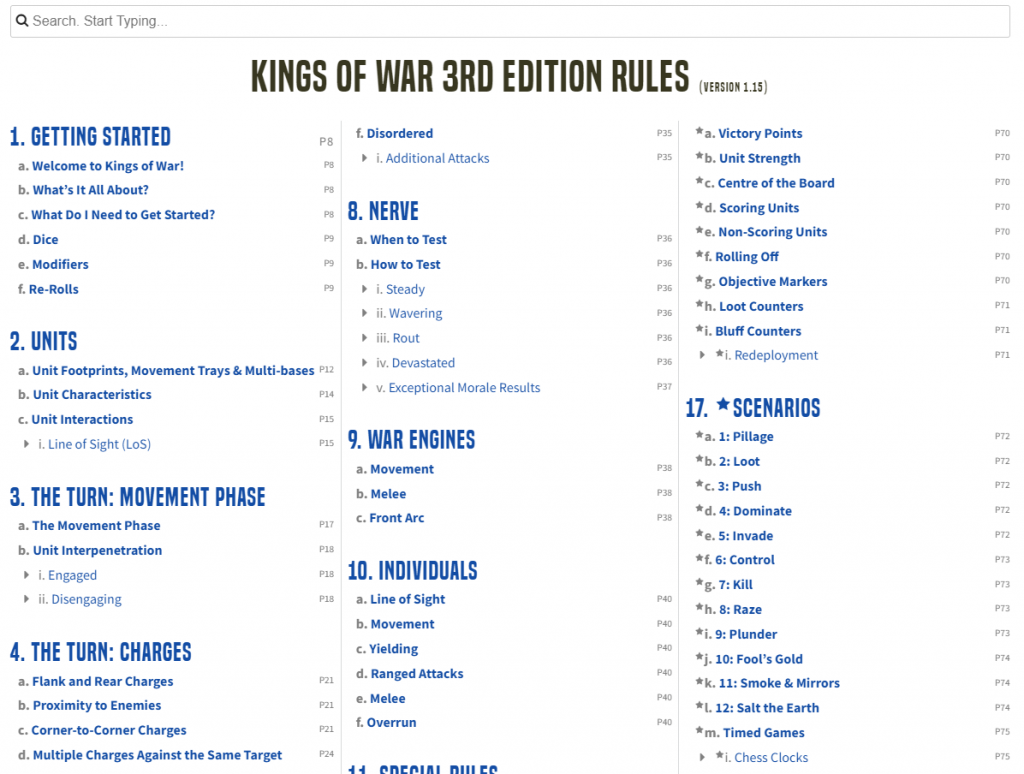Click the star icon beside Objective Markers
The width and height of the screenshot is (1024, 774).
coord(699,280)
